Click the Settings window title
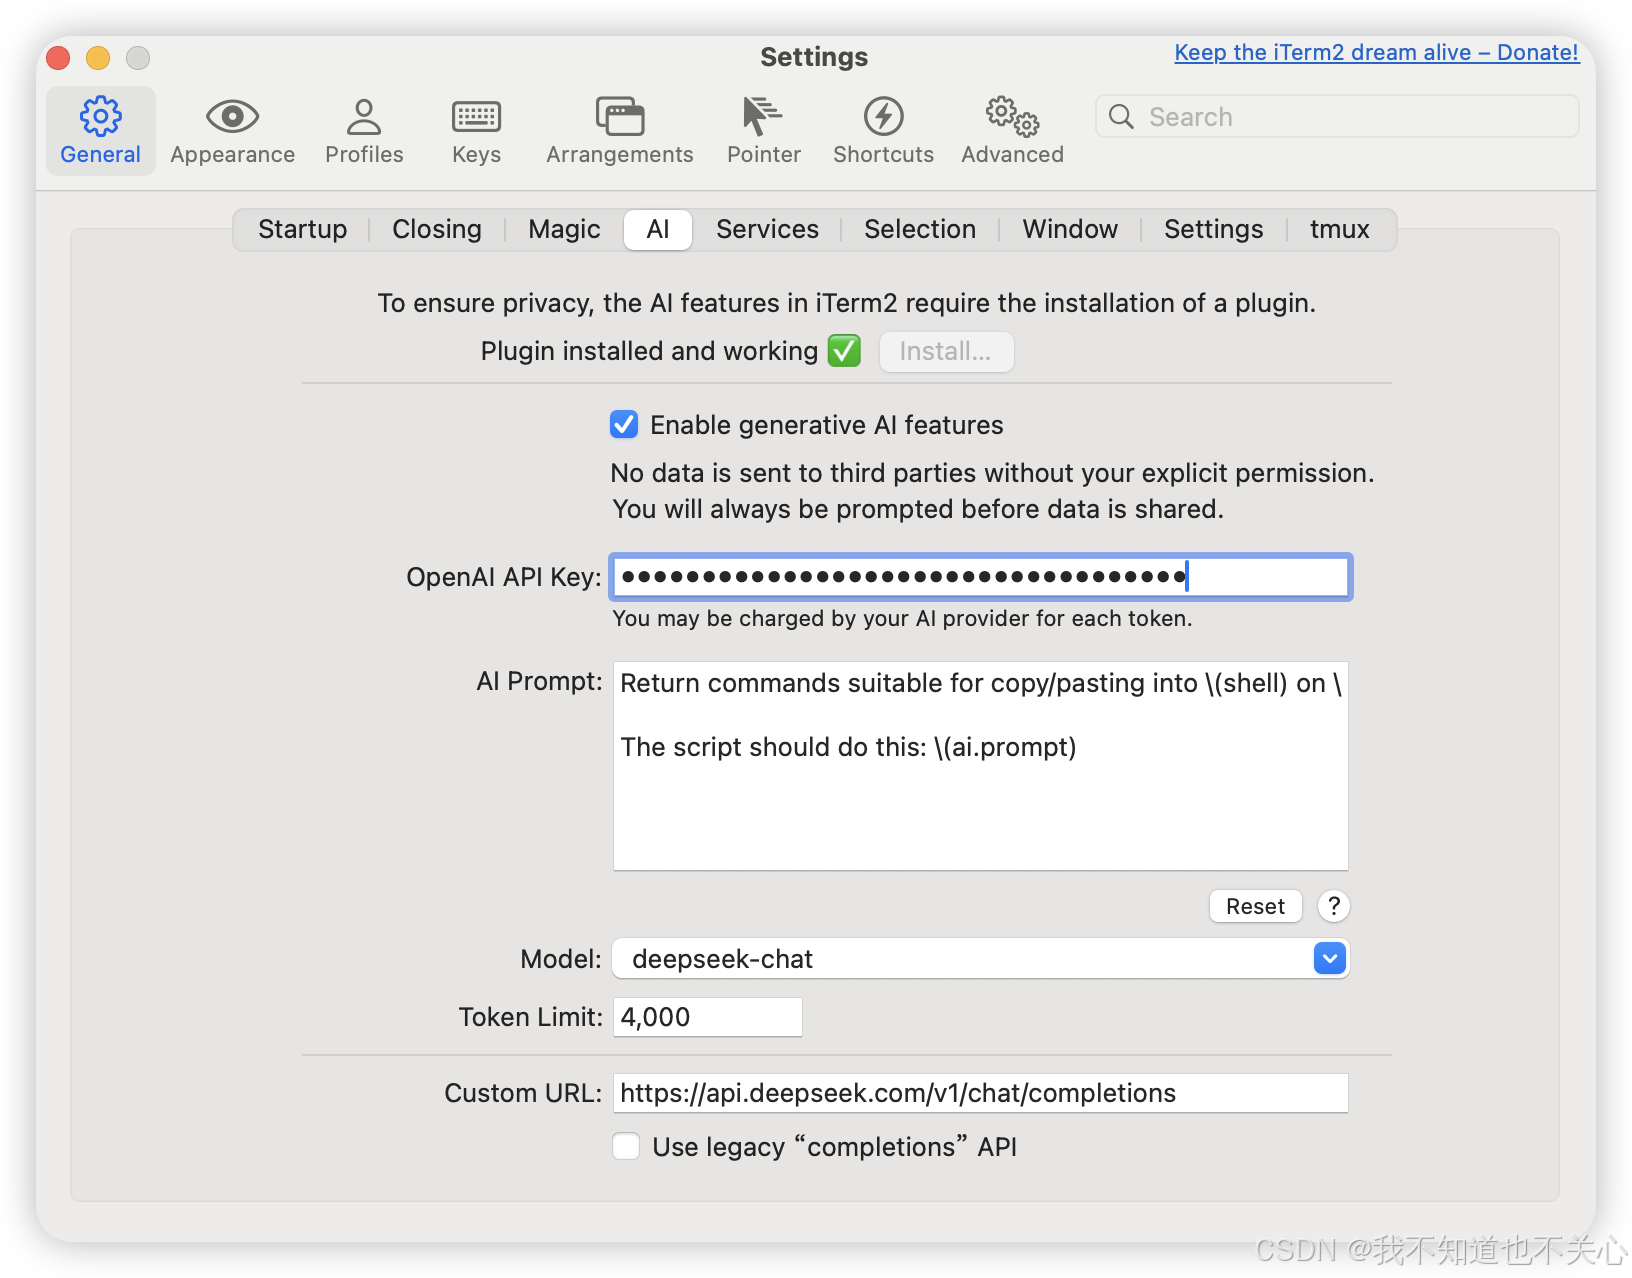The image size is (1632, 1278). click(x=814, y=57)
